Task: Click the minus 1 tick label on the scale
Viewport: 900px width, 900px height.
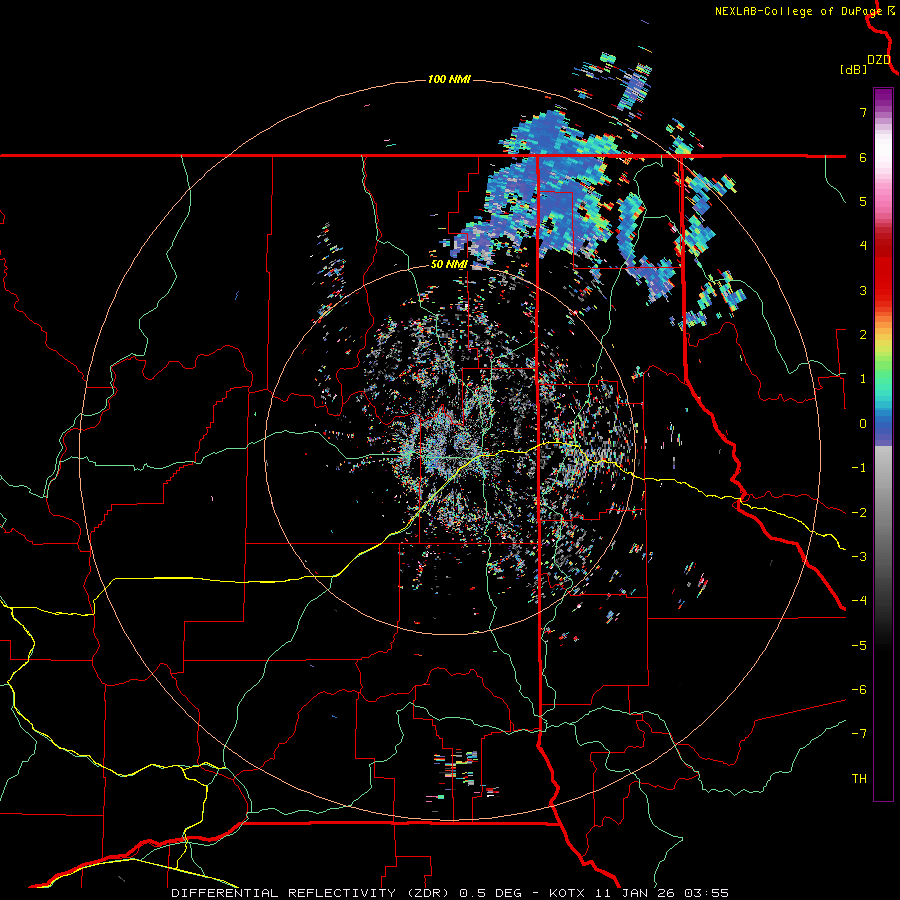Action: pyautogui.click(x=859, y=468)
